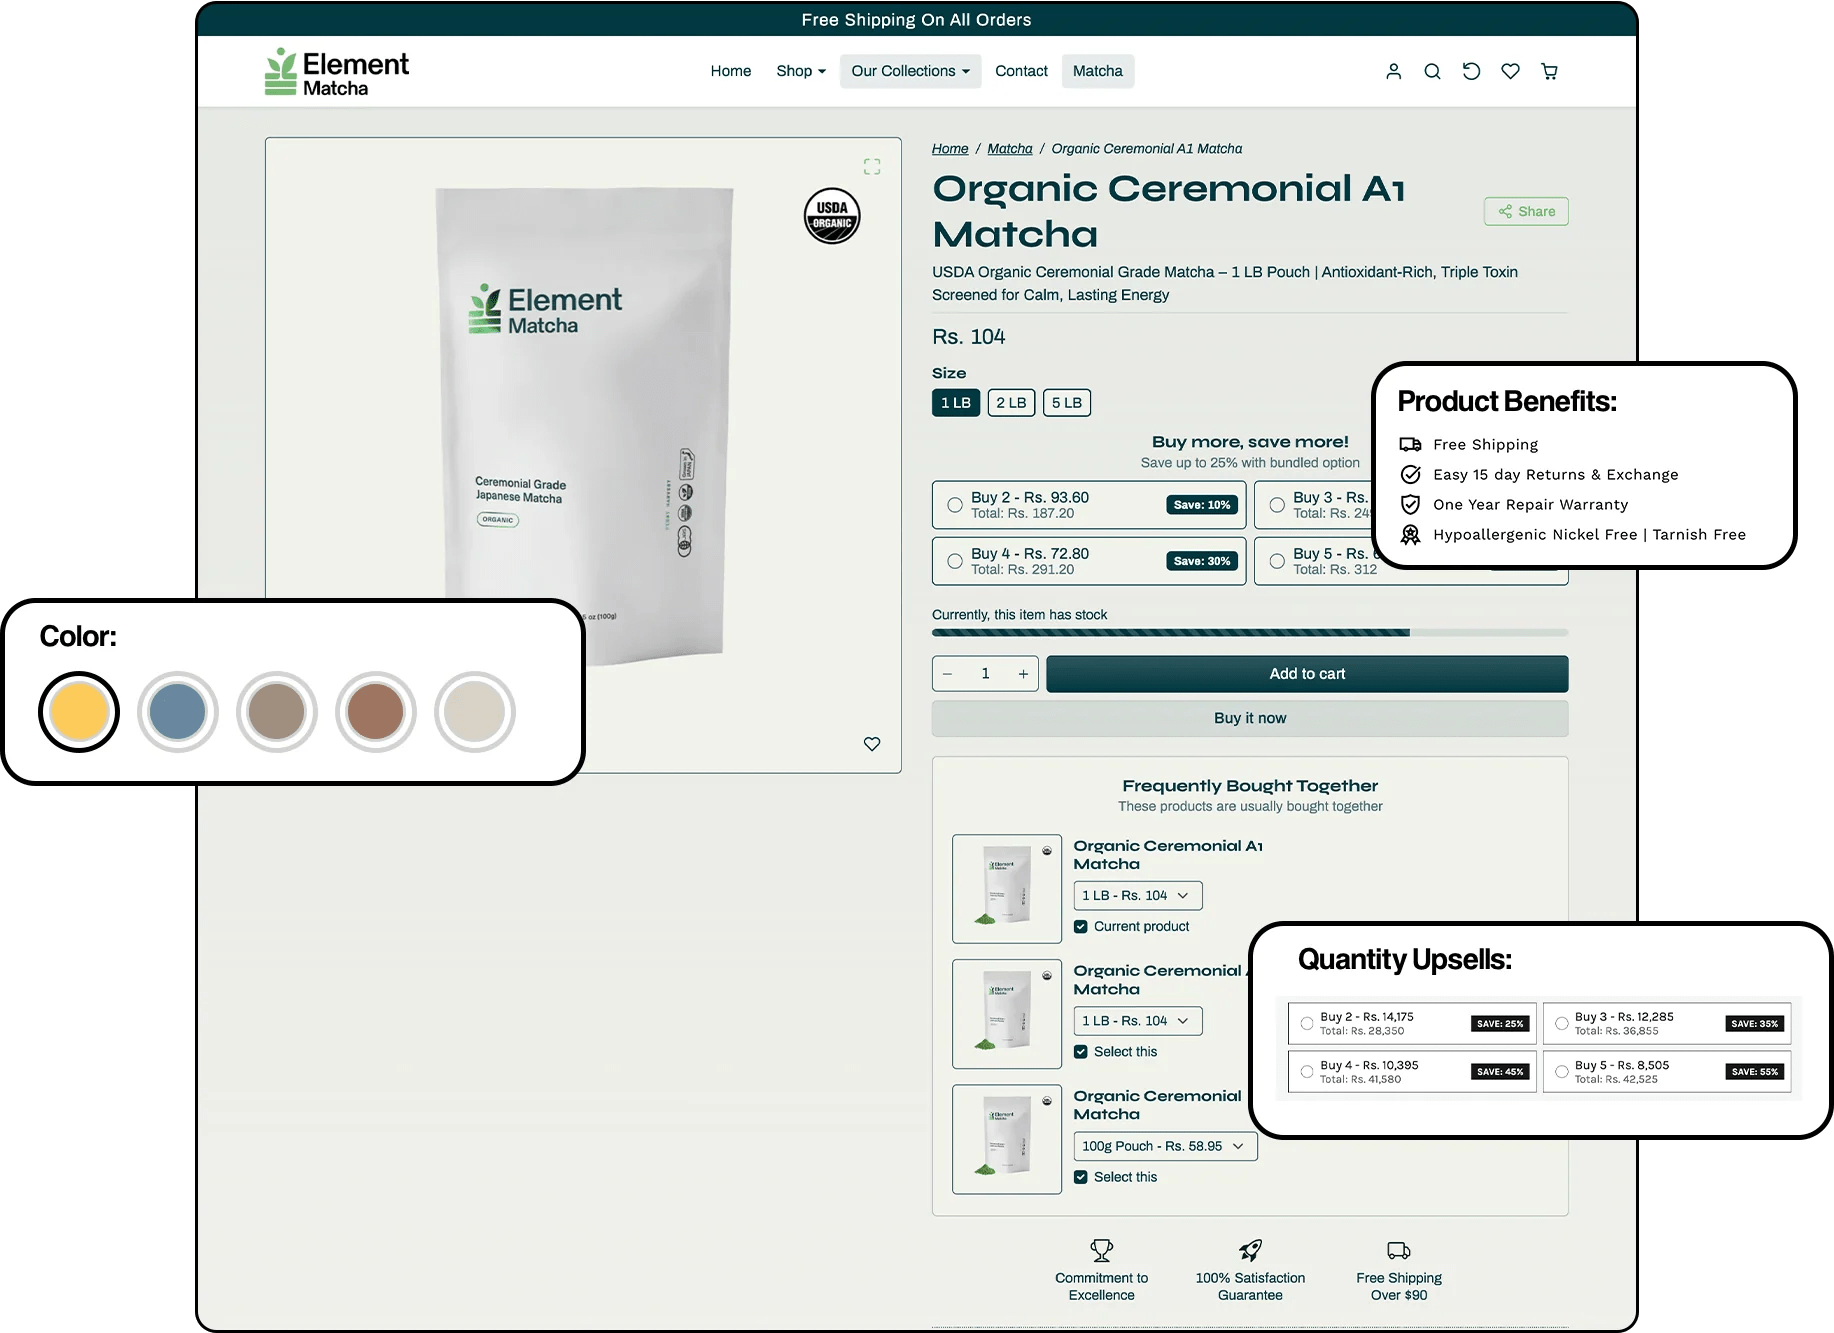Add product to wishlist via image heart
The height and width of the screenshot is (1333, 1834).
coord(872,744)
